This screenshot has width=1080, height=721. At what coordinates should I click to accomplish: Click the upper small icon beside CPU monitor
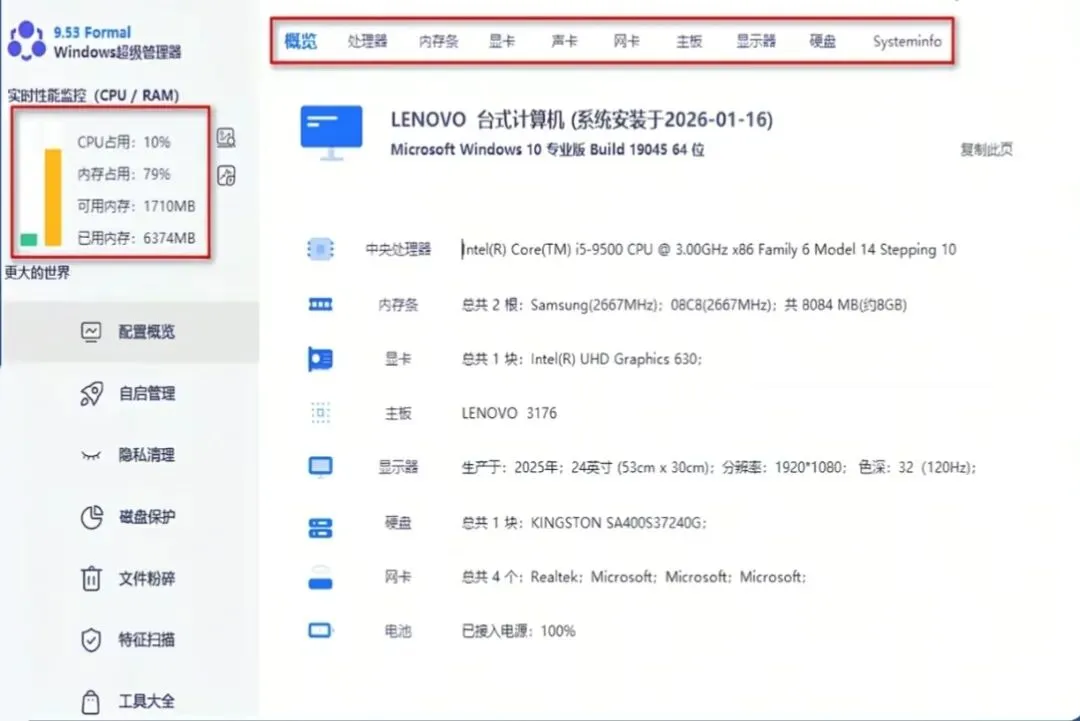click(x=226, y=138)
